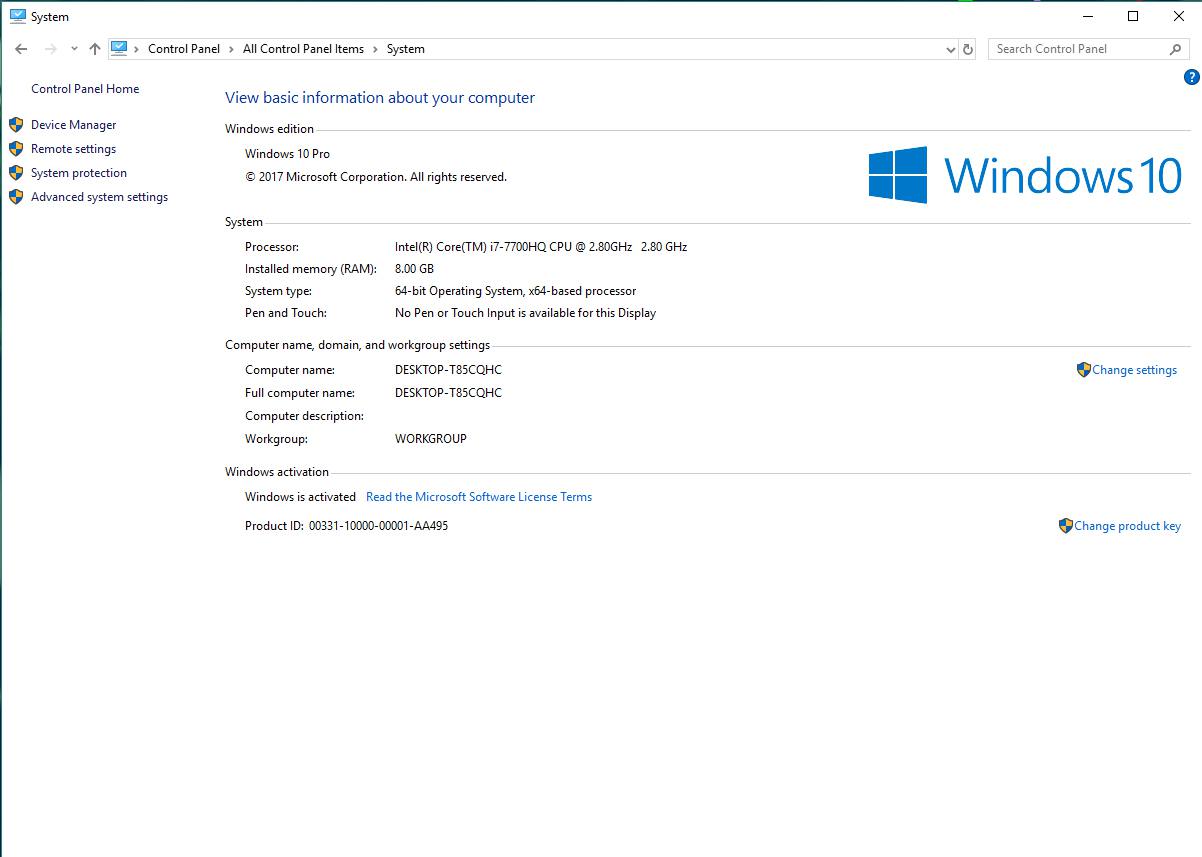Click Change product key link
Image resolution: width=1202 pixels, height=857 pixels.
coord(1127,526)
